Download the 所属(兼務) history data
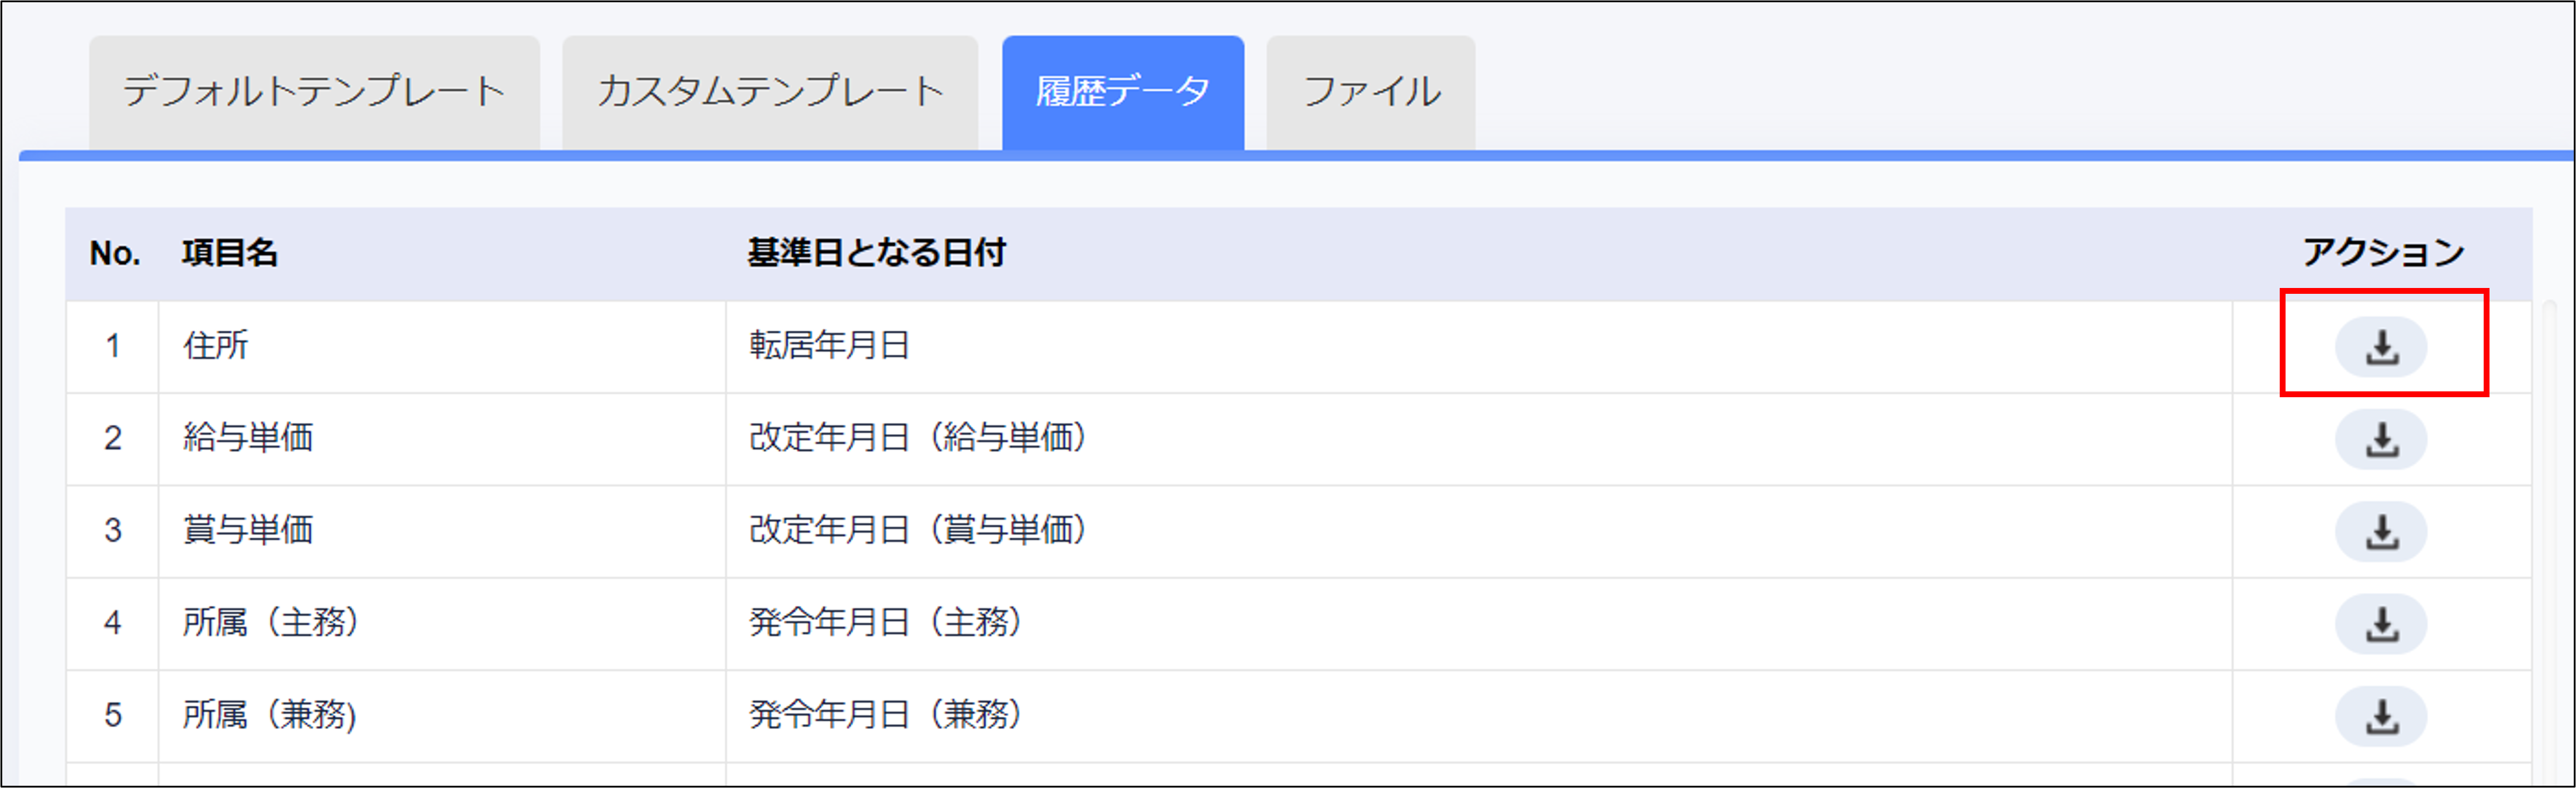The width and height of the screenshot is (2576, 788). 2381,716
